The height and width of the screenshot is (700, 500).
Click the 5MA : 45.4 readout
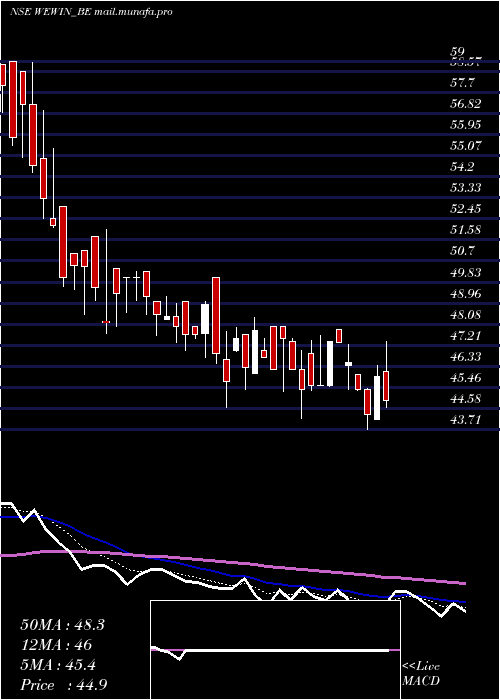pyautogui.click(x=58, y=665)
